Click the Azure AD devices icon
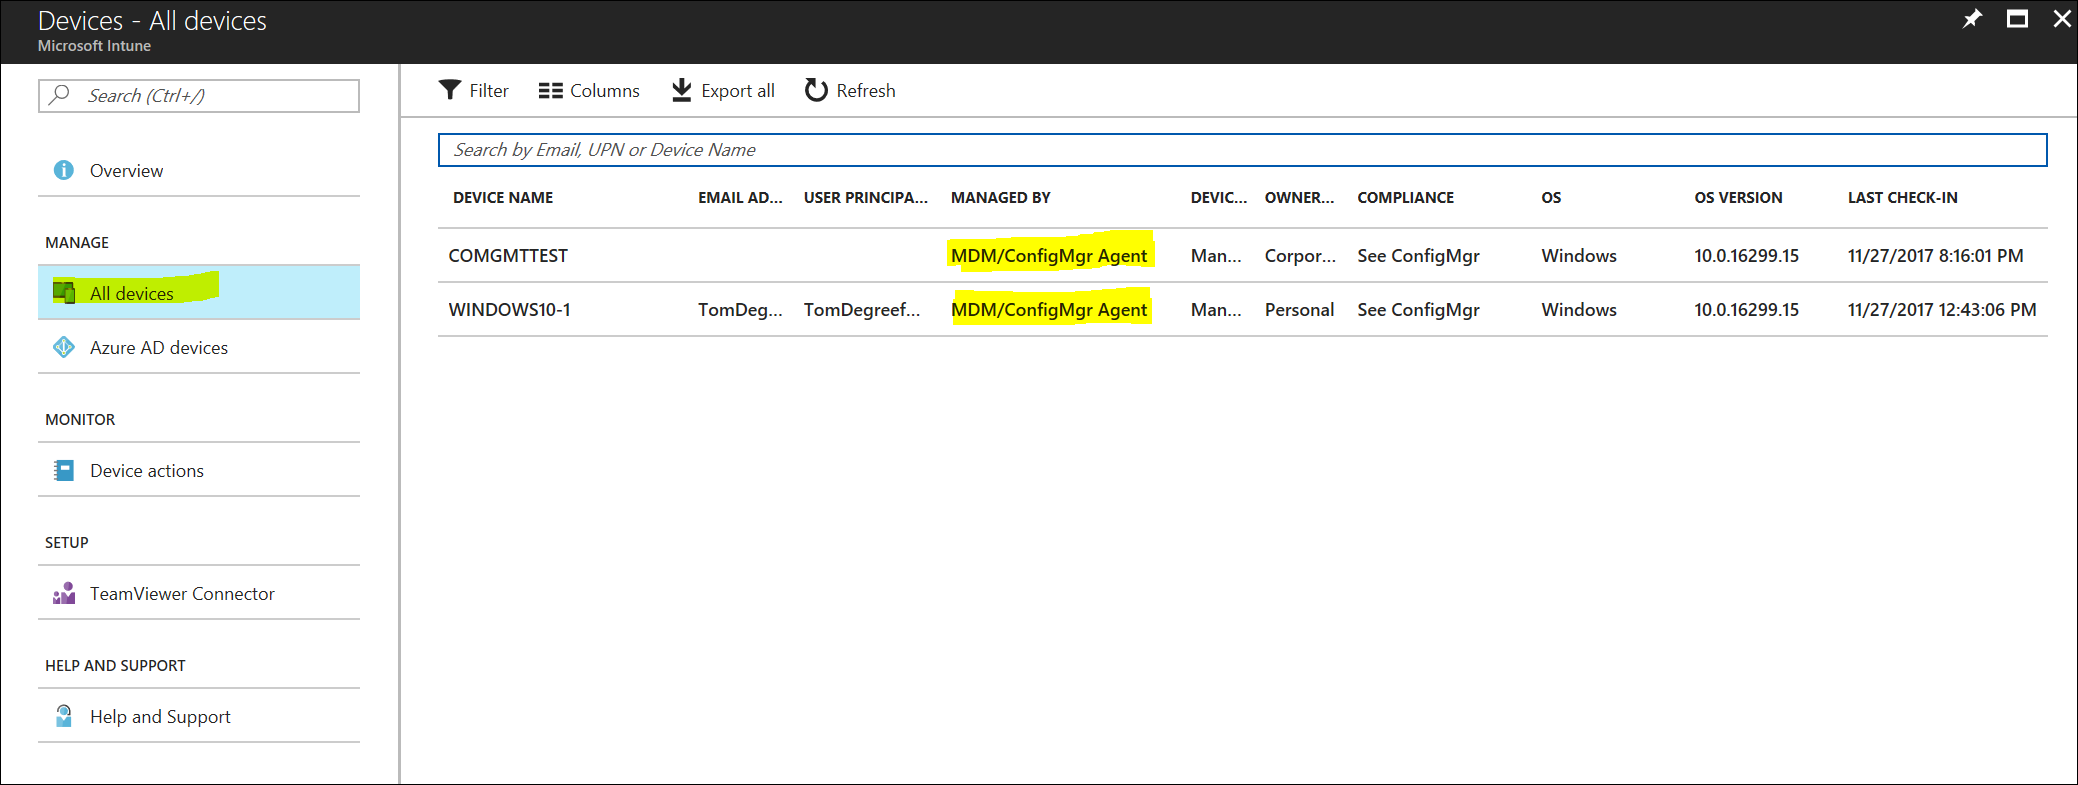The width and height of the screenshot is (2078, 785). point(64,347)
